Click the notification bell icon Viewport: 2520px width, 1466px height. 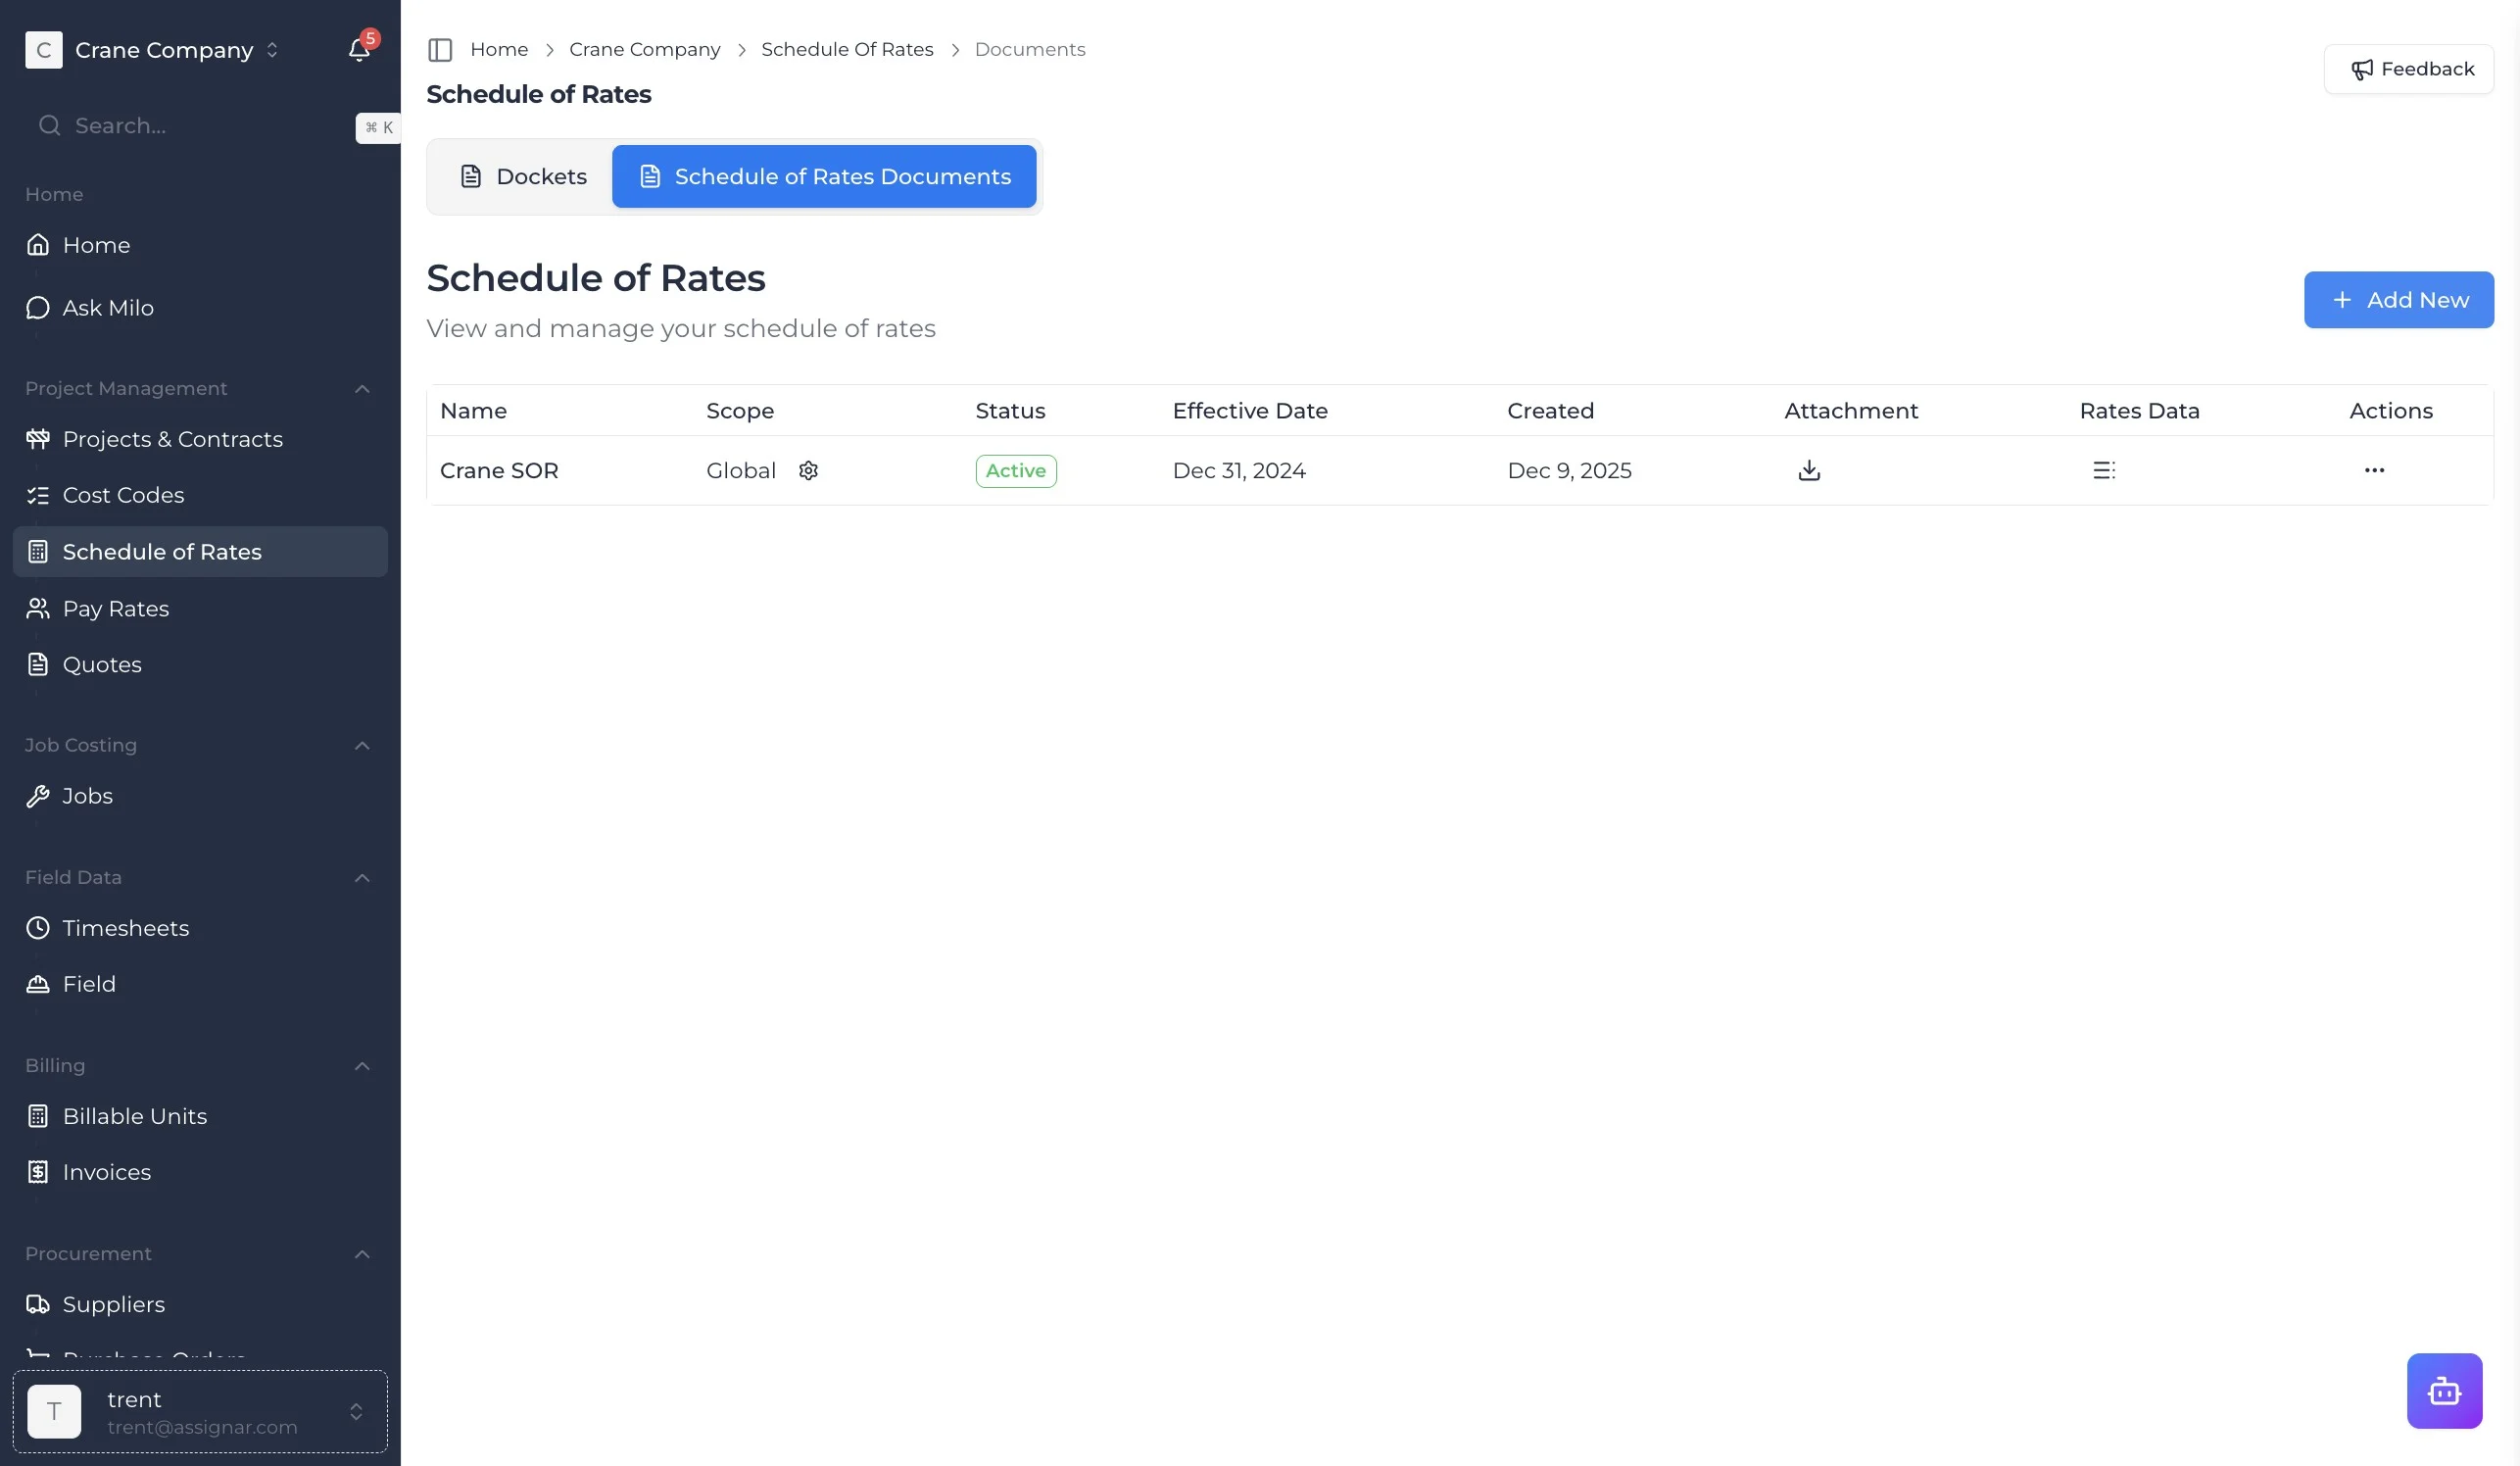coord(359,50)
